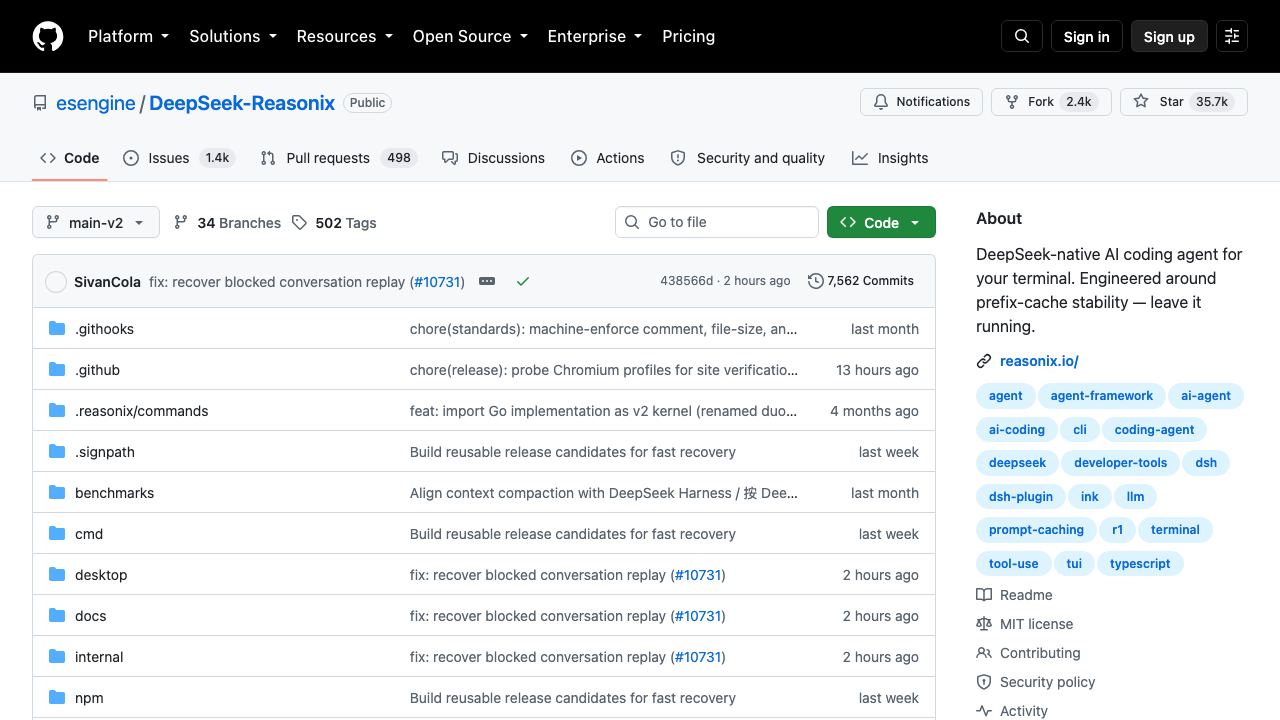Click the Contributing people icon

point(984,653)
